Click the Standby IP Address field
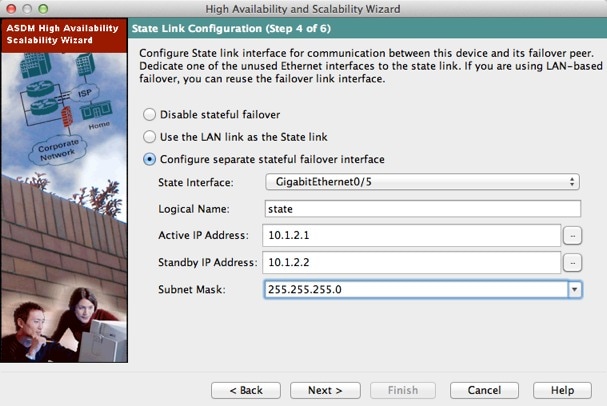This screenshot has width=607, height=406. pos(412,262)
